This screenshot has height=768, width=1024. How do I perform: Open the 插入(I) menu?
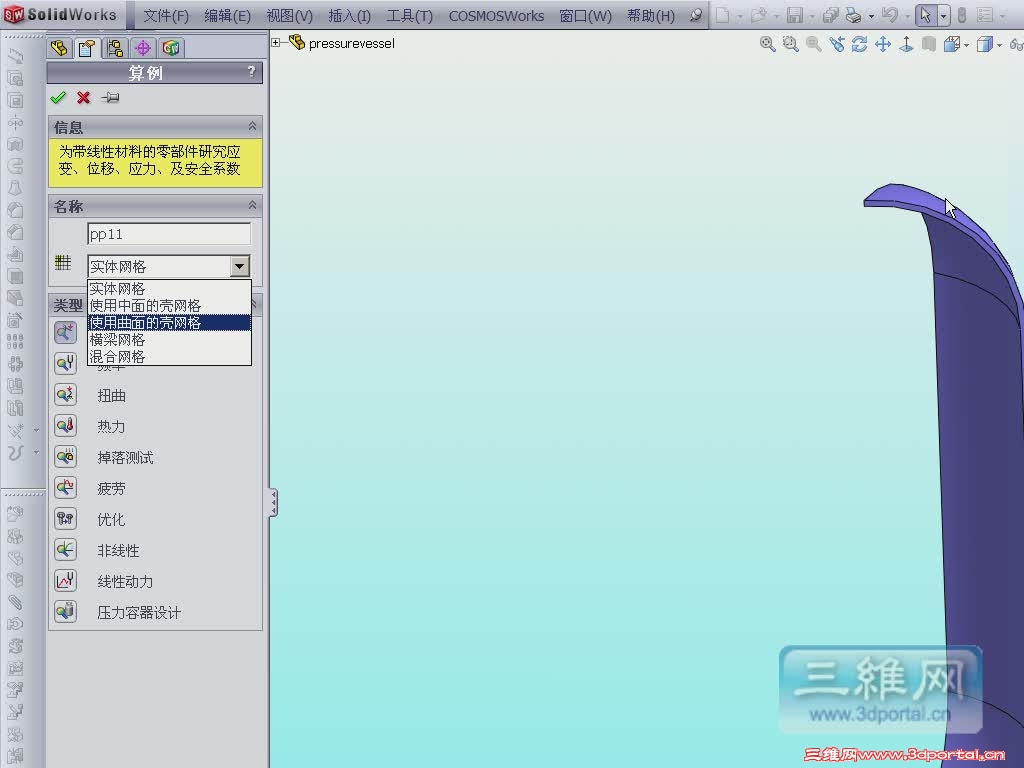coord(349,16)
